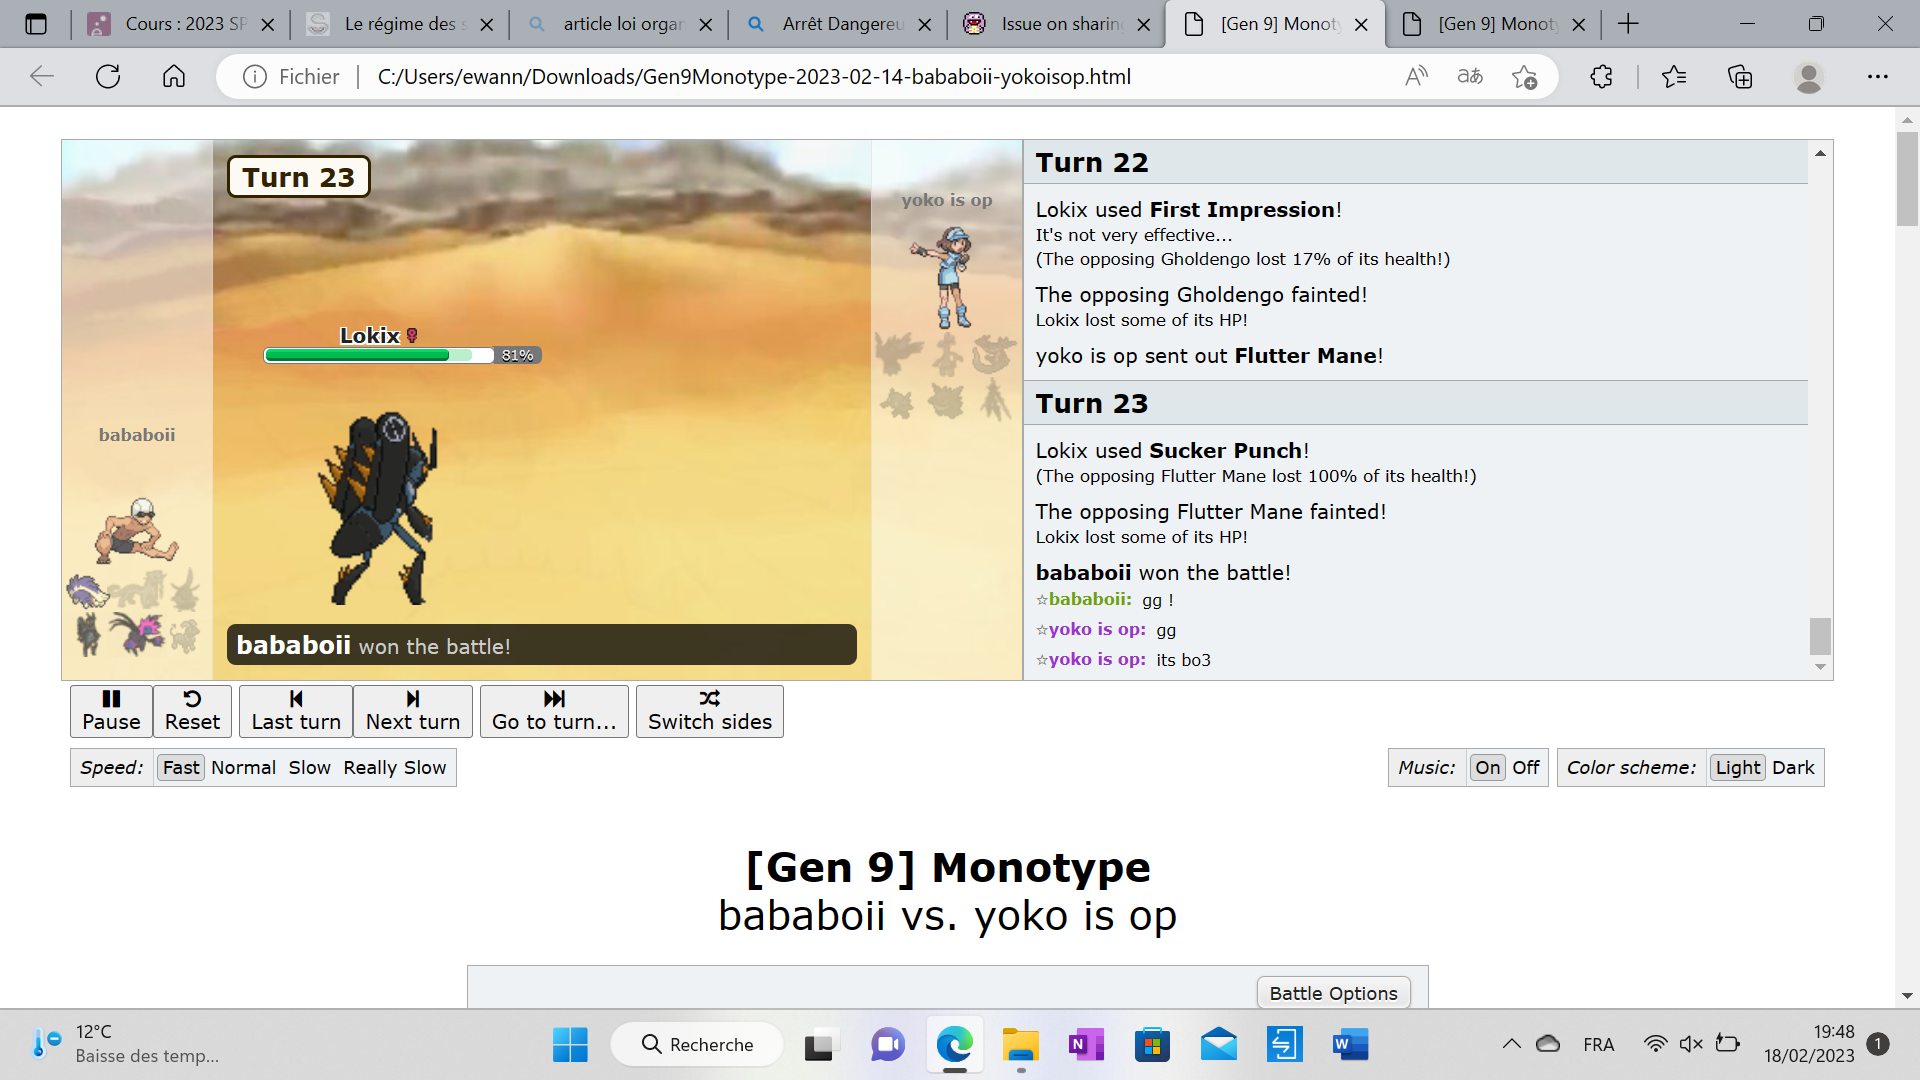Open browser extensions menu
The image size is (1920, 1080).
(1601, 76)
